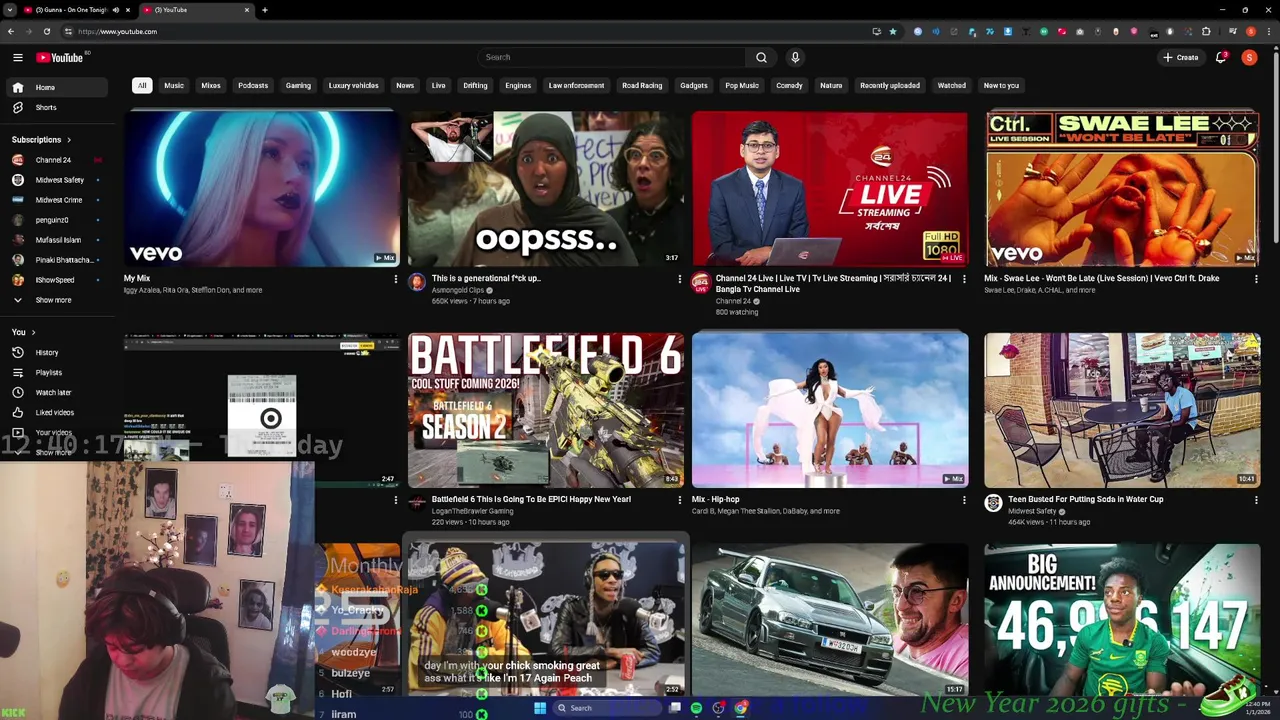The height and width of the screenshot is (720, 1280).
Task: Click the browser address bar URL
Action: point(118,31)
